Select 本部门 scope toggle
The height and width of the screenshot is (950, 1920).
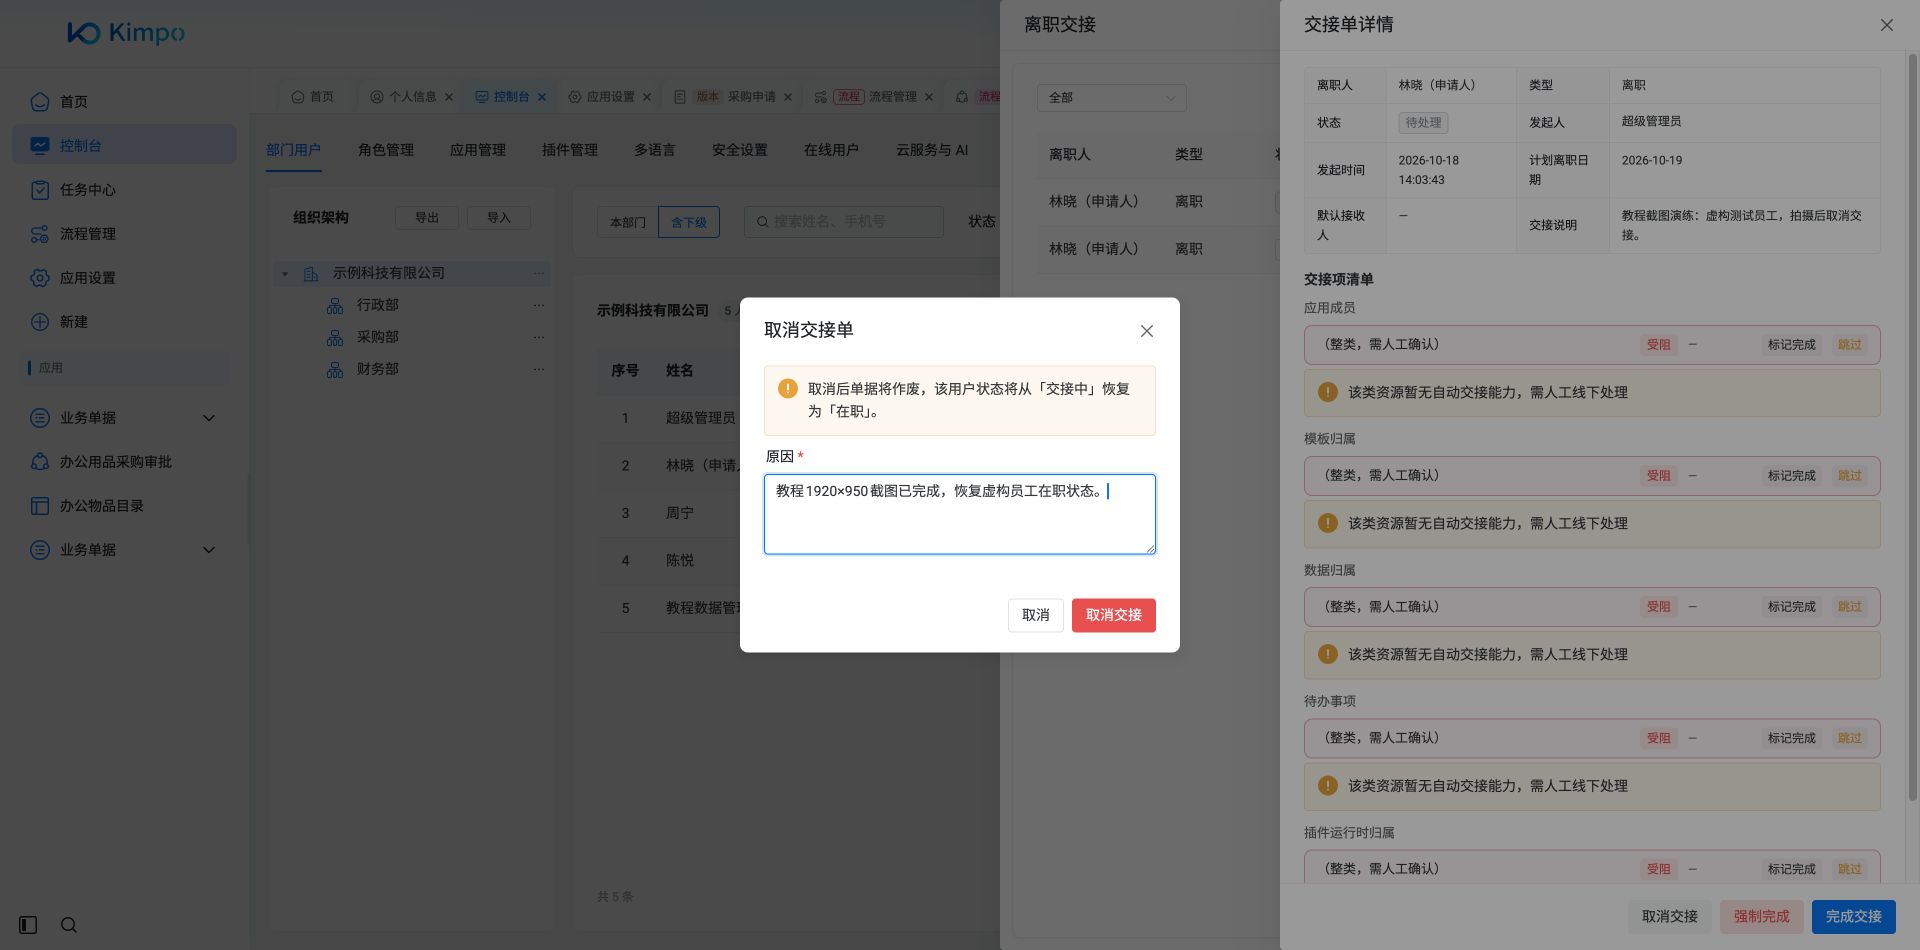point(628,222)
